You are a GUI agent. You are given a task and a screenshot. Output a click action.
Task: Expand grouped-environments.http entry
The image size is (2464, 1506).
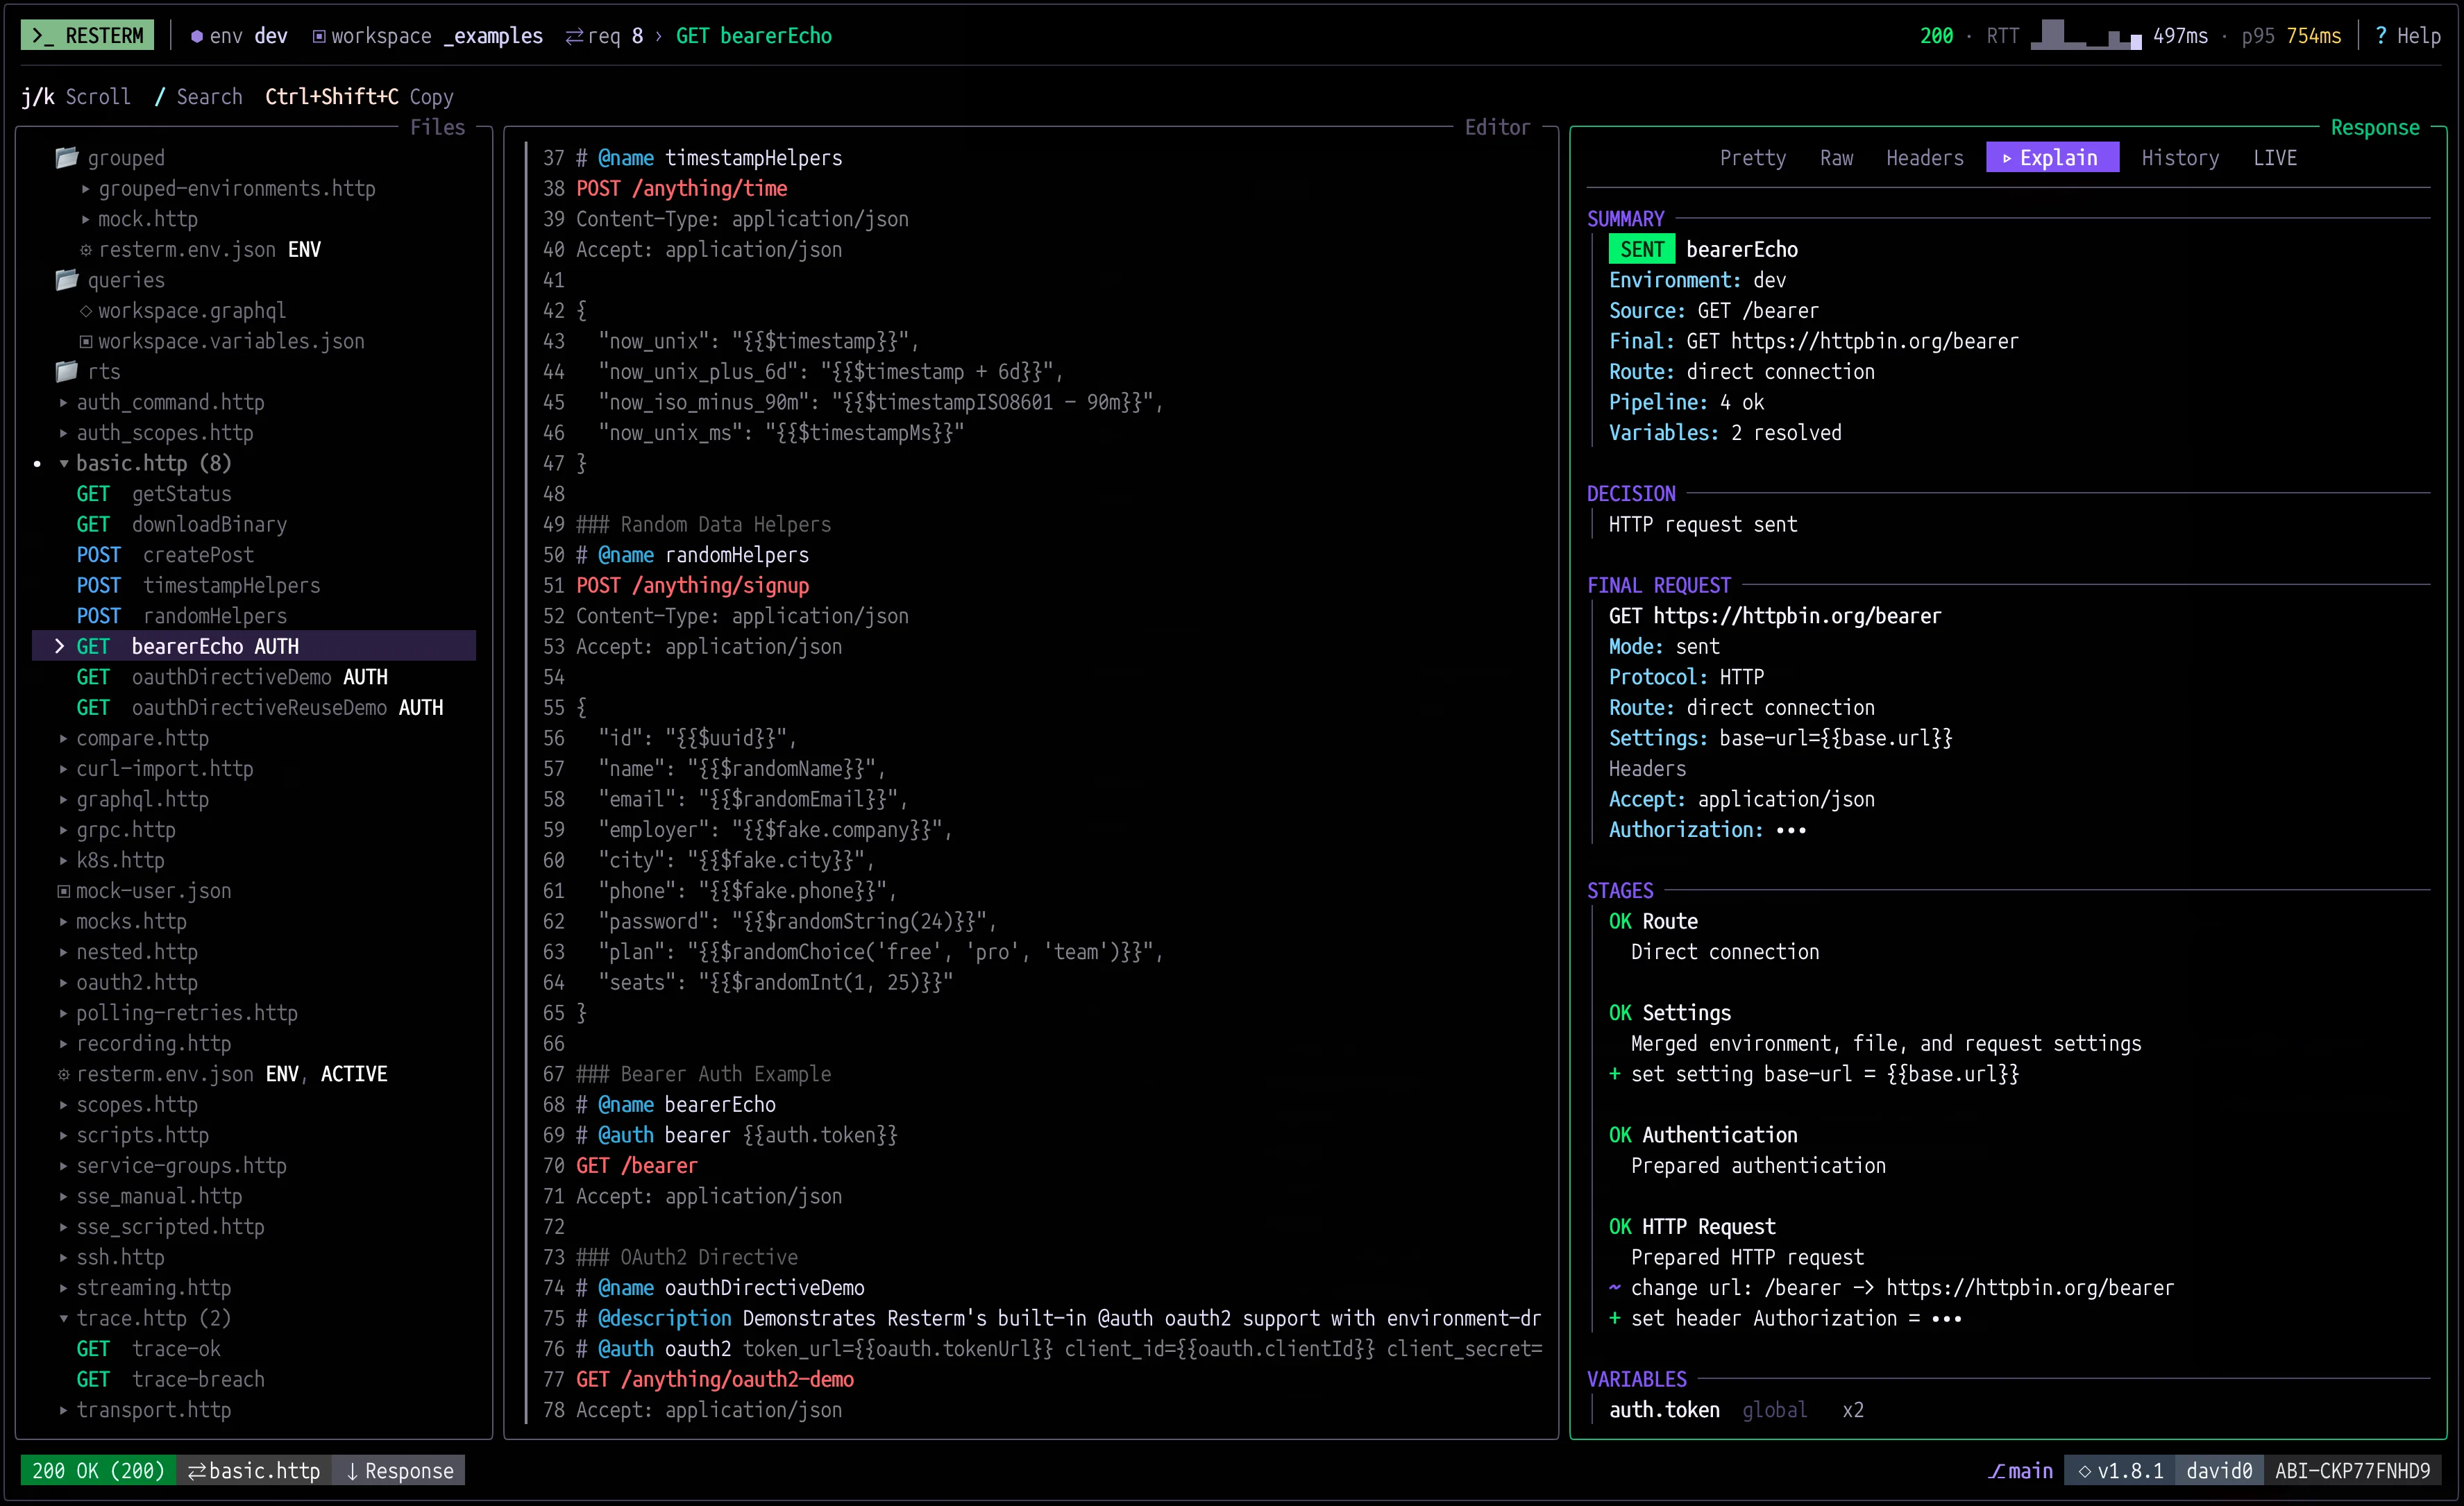pyautogui.click(x=86, y=189)
